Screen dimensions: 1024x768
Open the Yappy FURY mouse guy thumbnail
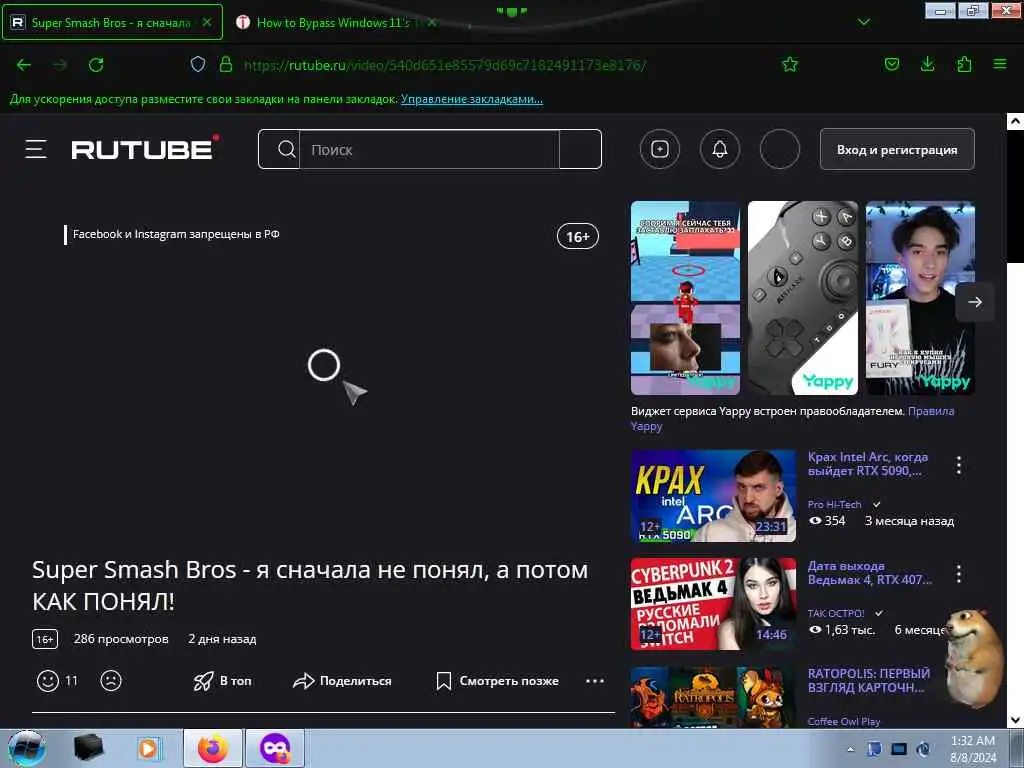[920, 298]
